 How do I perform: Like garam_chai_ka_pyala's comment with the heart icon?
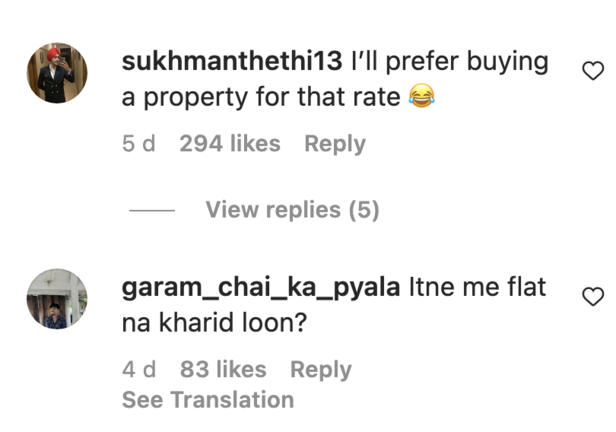(x=593, y=297)
